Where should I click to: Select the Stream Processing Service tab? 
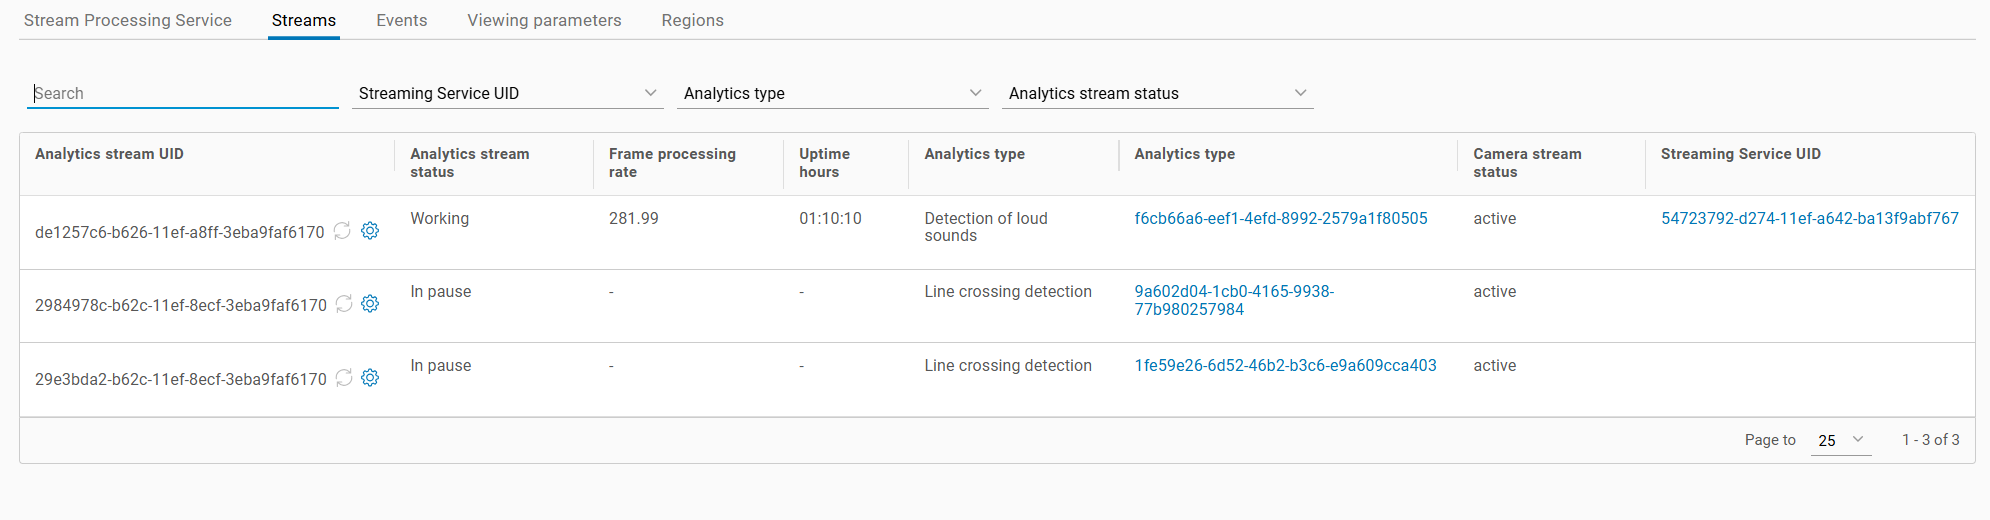pyautogui.click(x=128, y=20)
